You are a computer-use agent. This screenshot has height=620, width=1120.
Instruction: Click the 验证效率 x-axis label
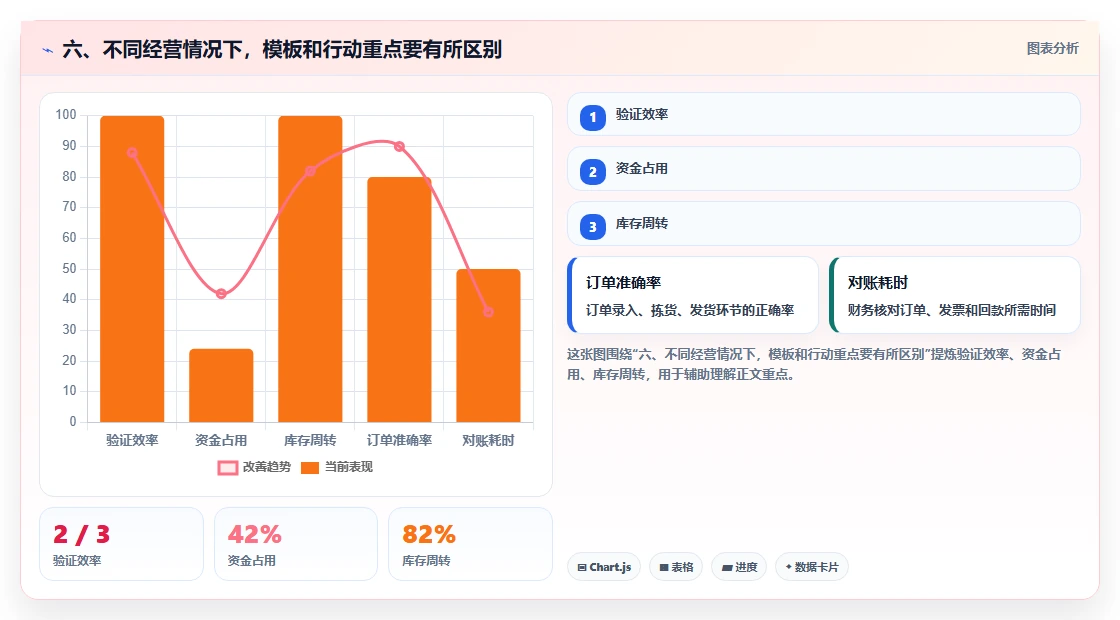click(132, 441)
